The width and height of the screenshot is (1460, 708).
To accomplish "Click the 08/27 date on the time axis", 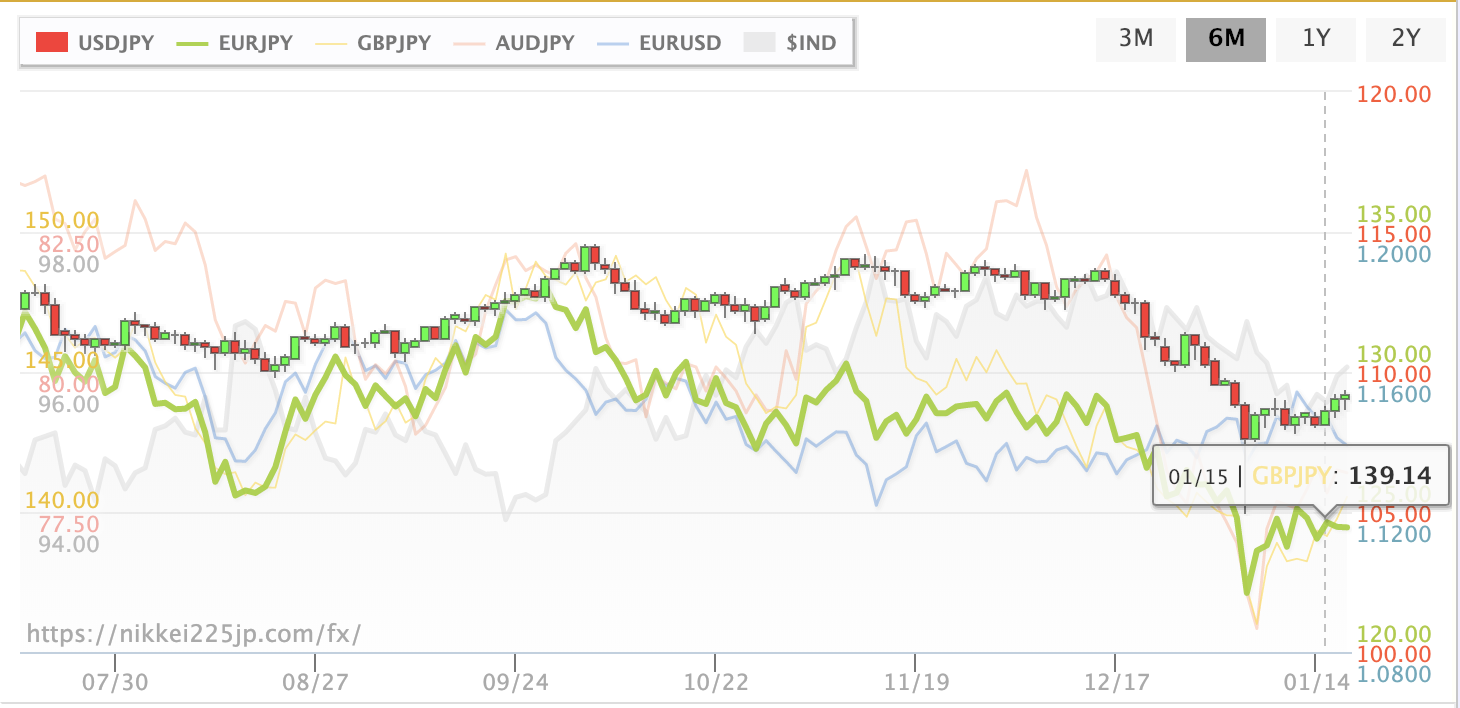I will coord(315,682).
